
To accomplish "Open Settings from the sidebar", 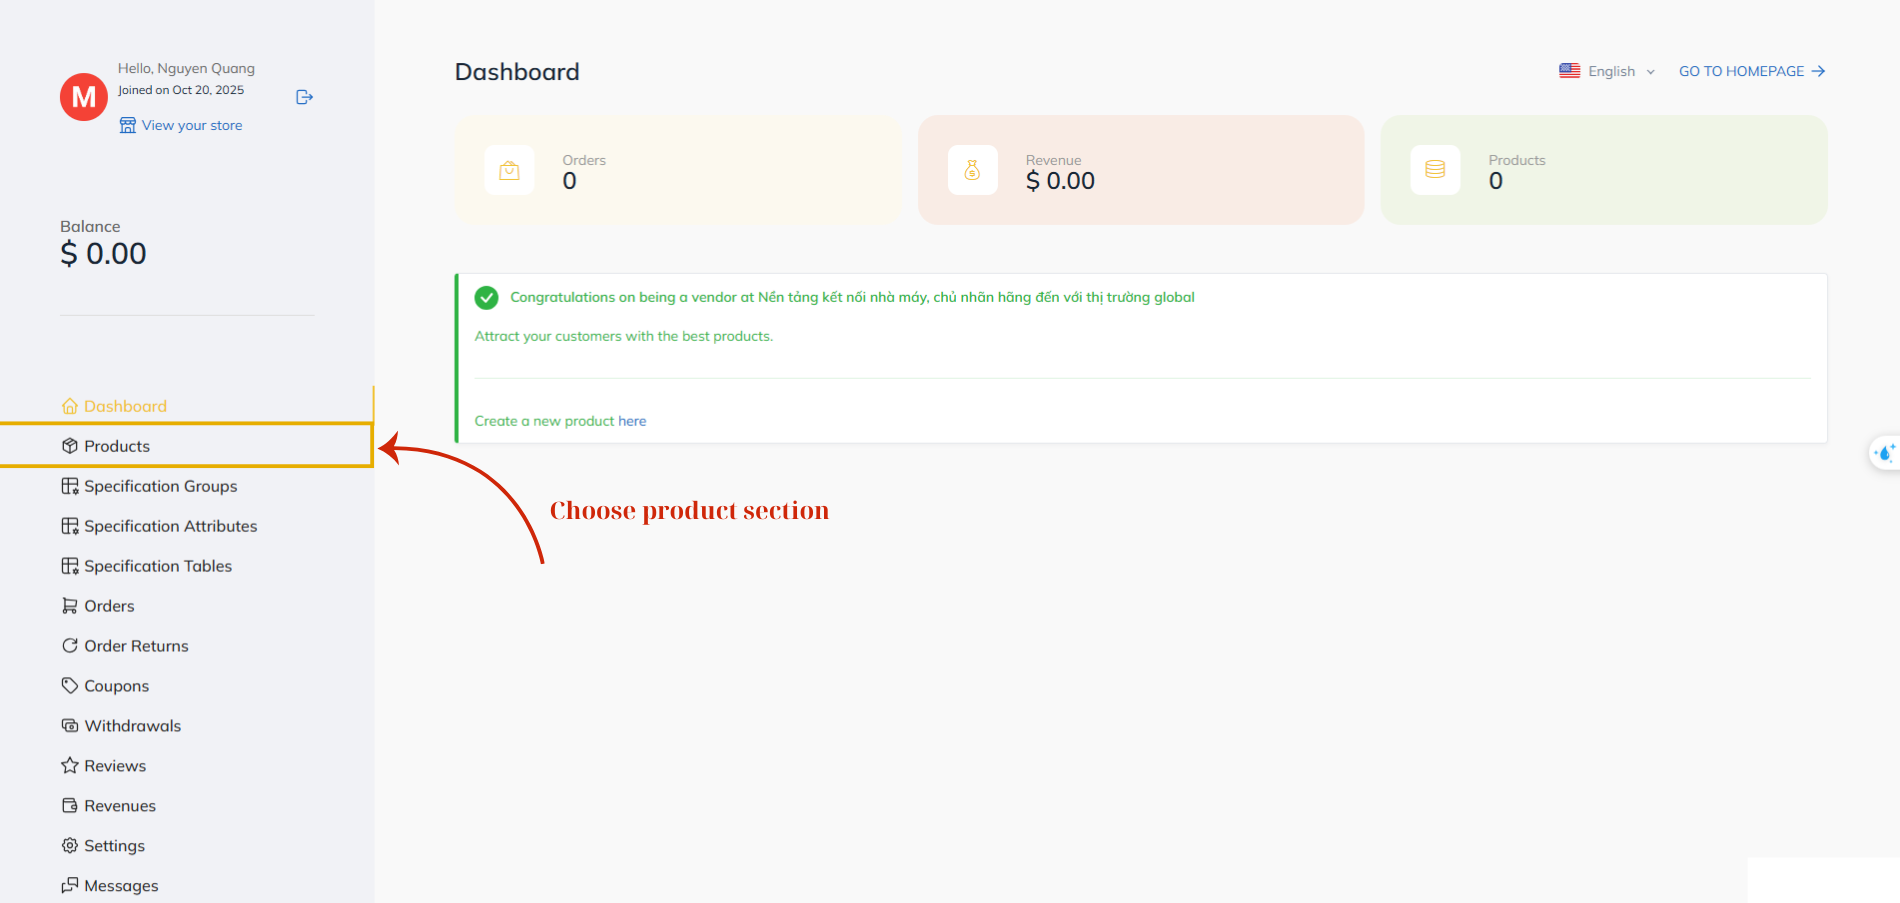I will (114, 846).
